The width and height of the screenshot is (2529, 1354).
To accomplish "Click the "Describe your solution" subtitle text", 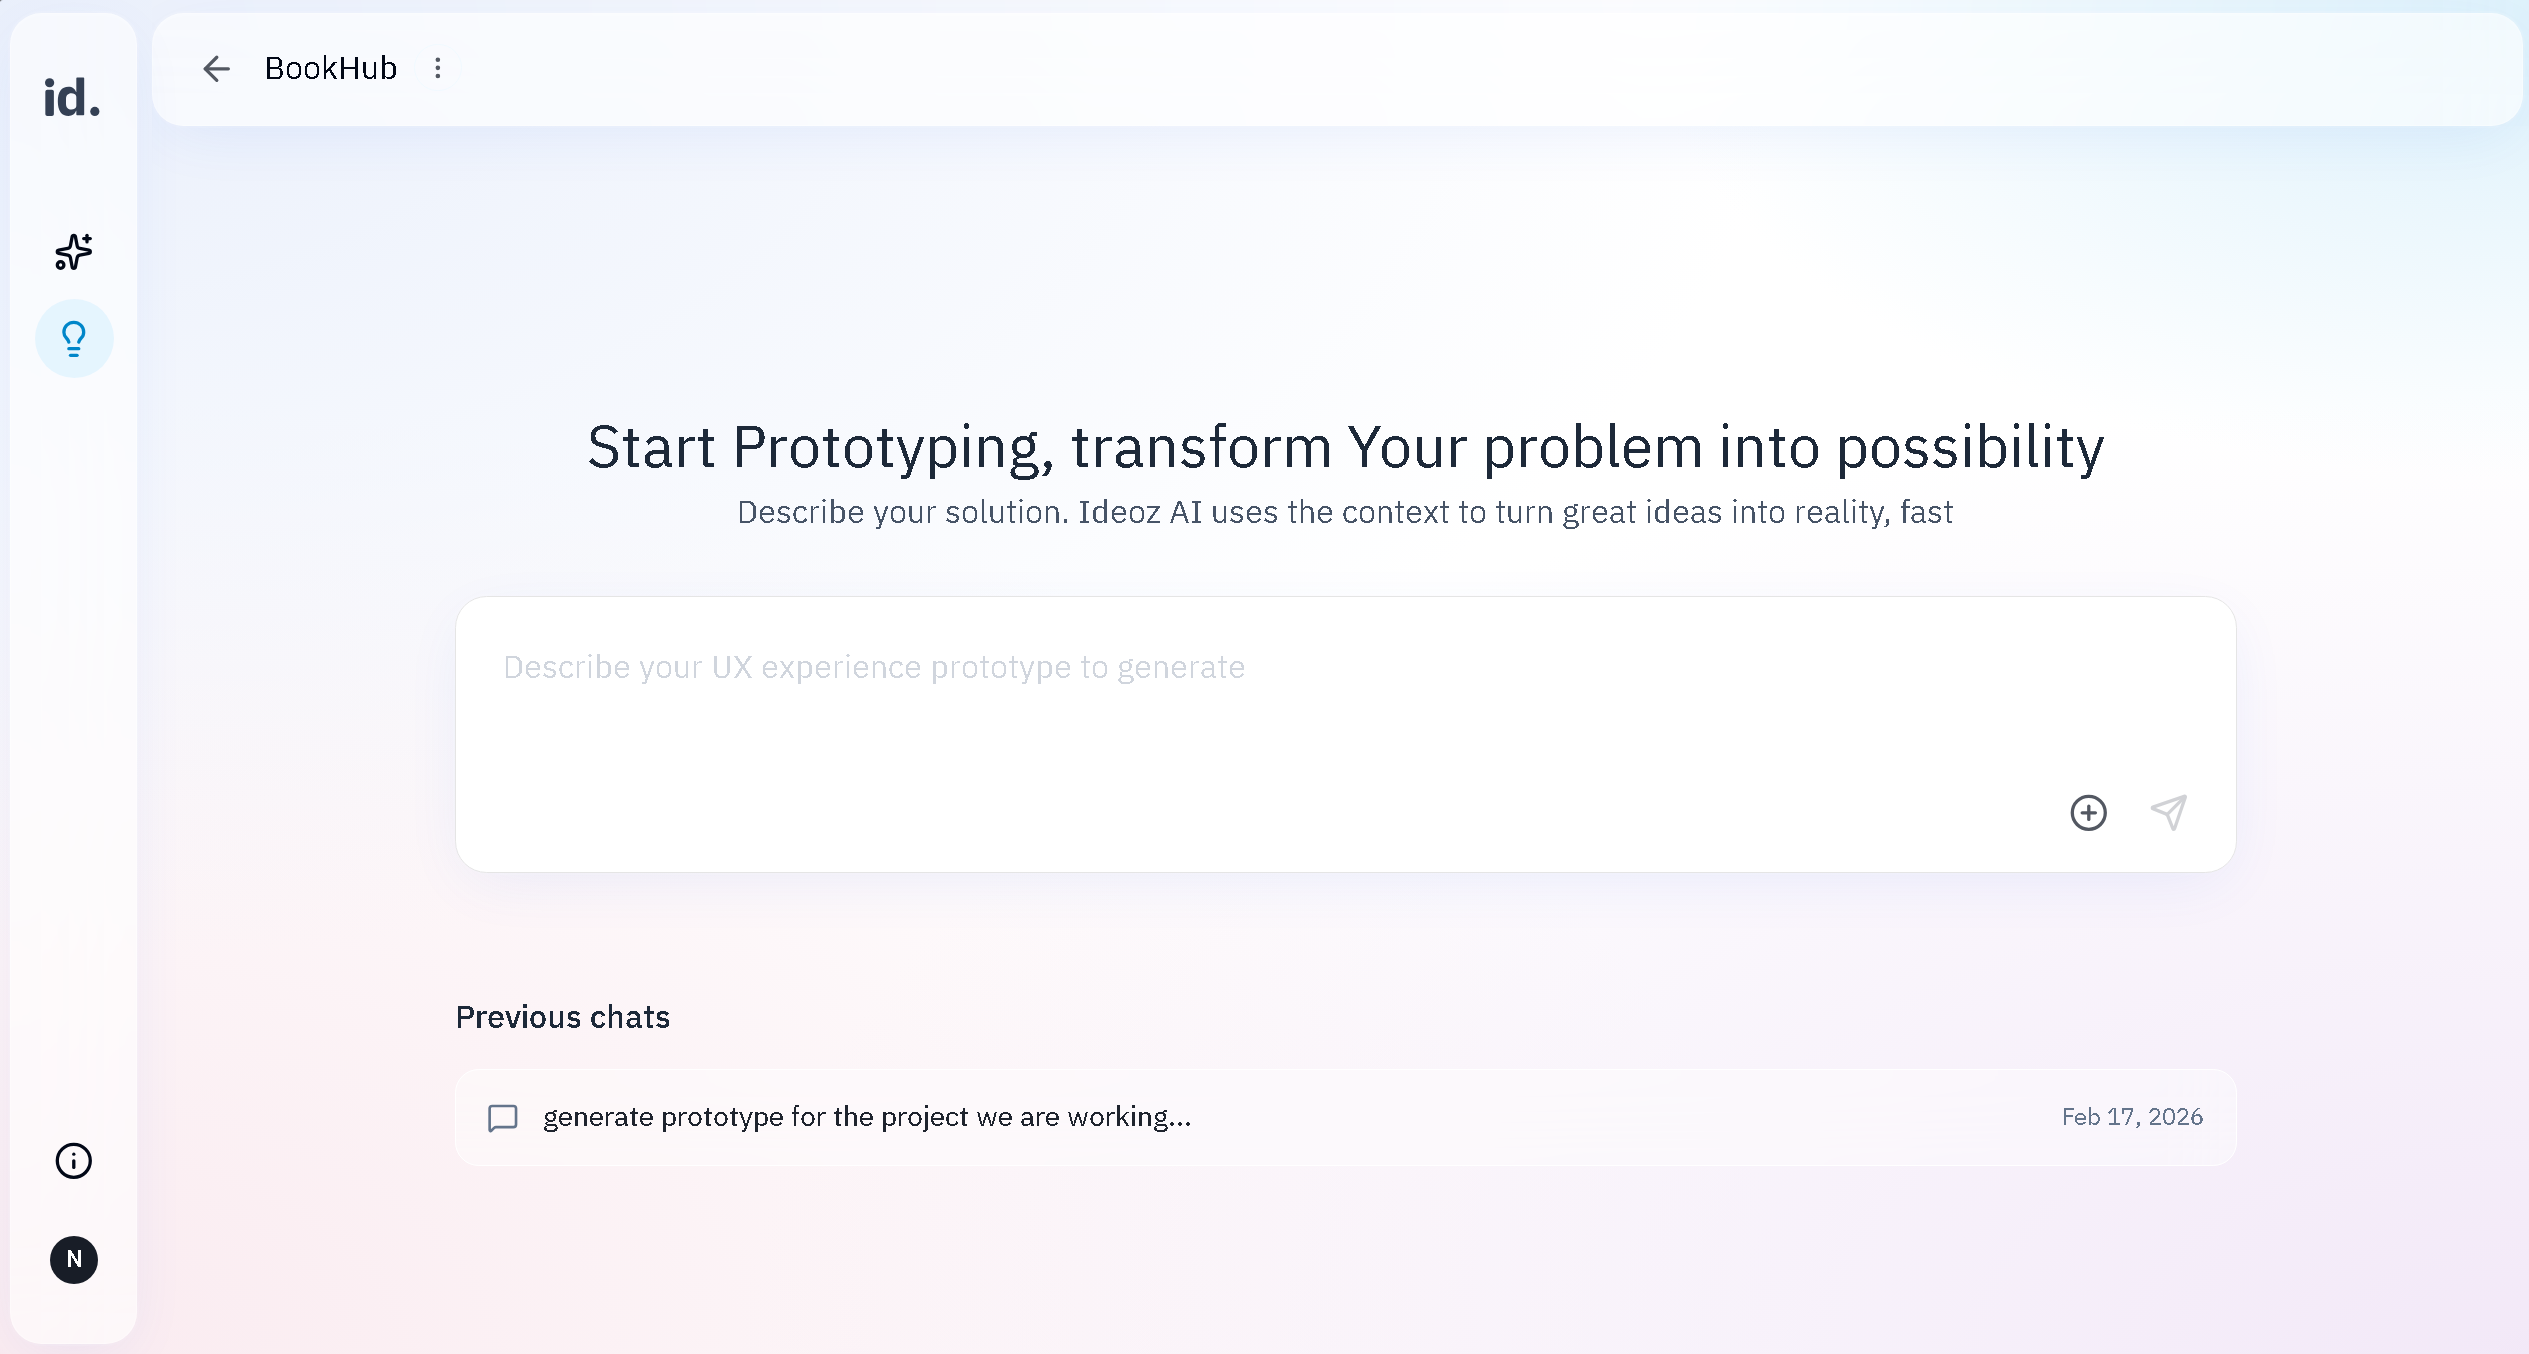I will [1345, 512].
